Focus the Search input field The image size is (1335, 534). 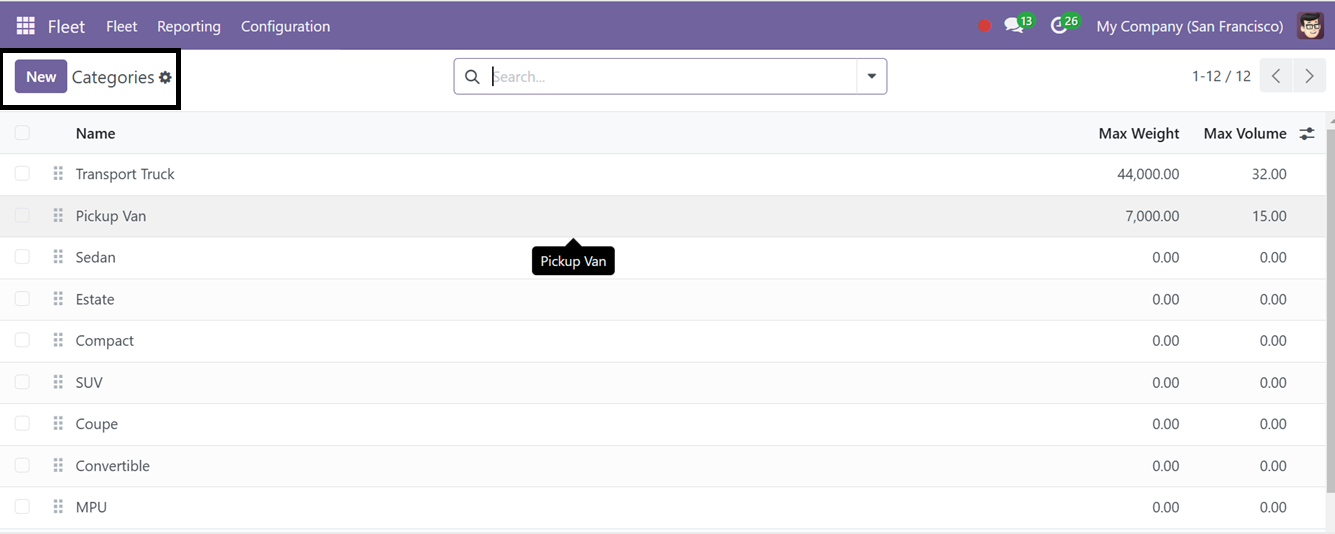672,77
